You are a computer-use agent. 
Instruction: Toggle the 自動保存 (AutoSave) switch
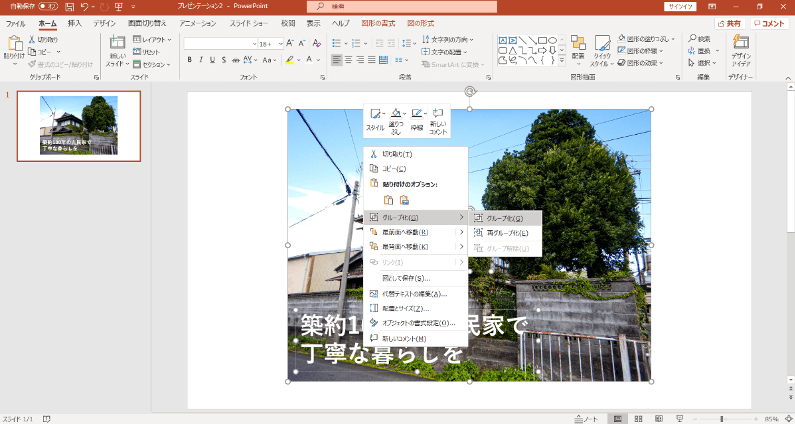(x=47, y=7)
